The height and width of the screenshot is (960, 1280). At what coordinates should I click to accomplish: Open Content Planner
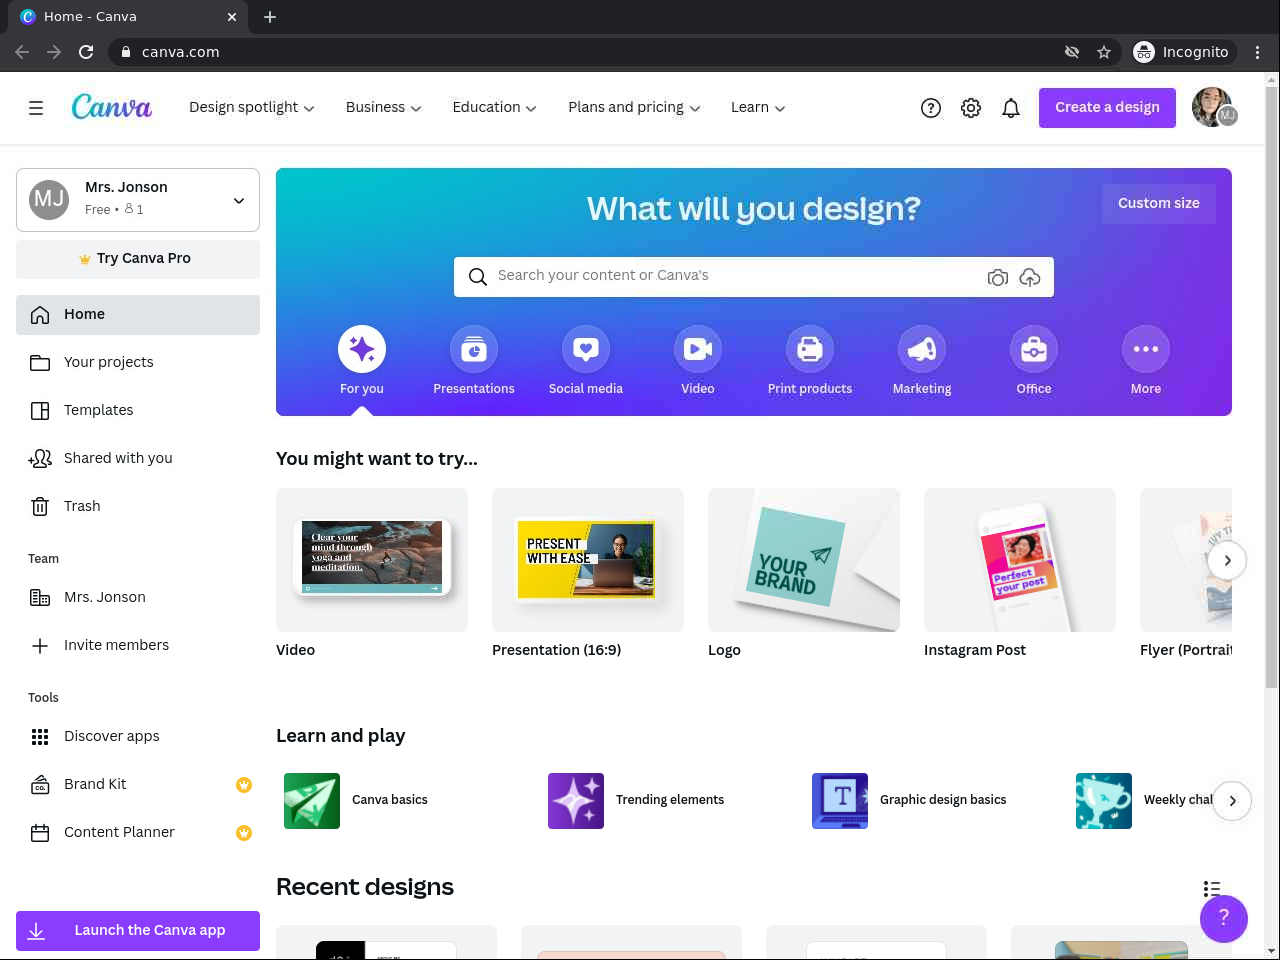138,833
